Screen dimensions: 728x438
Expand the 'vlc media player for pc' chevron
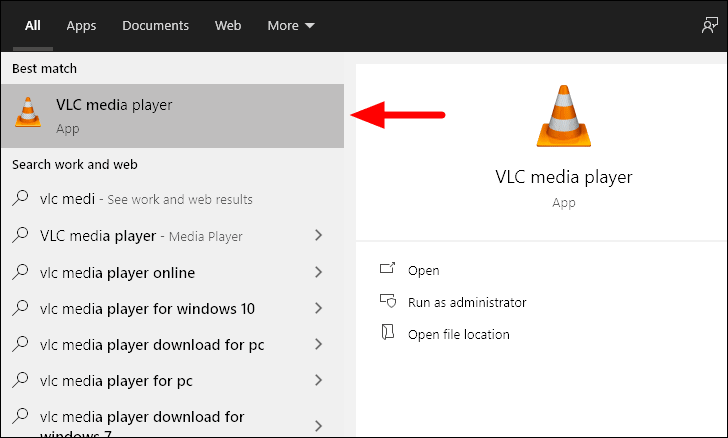click(x=318, y=380)
